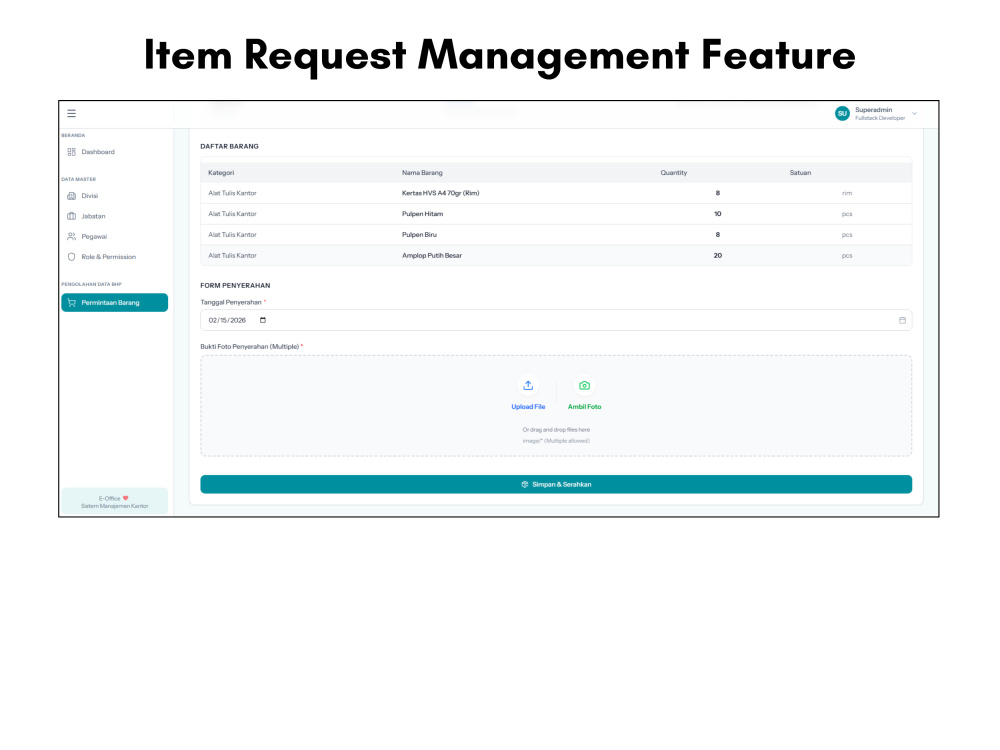Click the Divisi building icon
This screenshot has width=1000, height=750.
pos(71,196)
